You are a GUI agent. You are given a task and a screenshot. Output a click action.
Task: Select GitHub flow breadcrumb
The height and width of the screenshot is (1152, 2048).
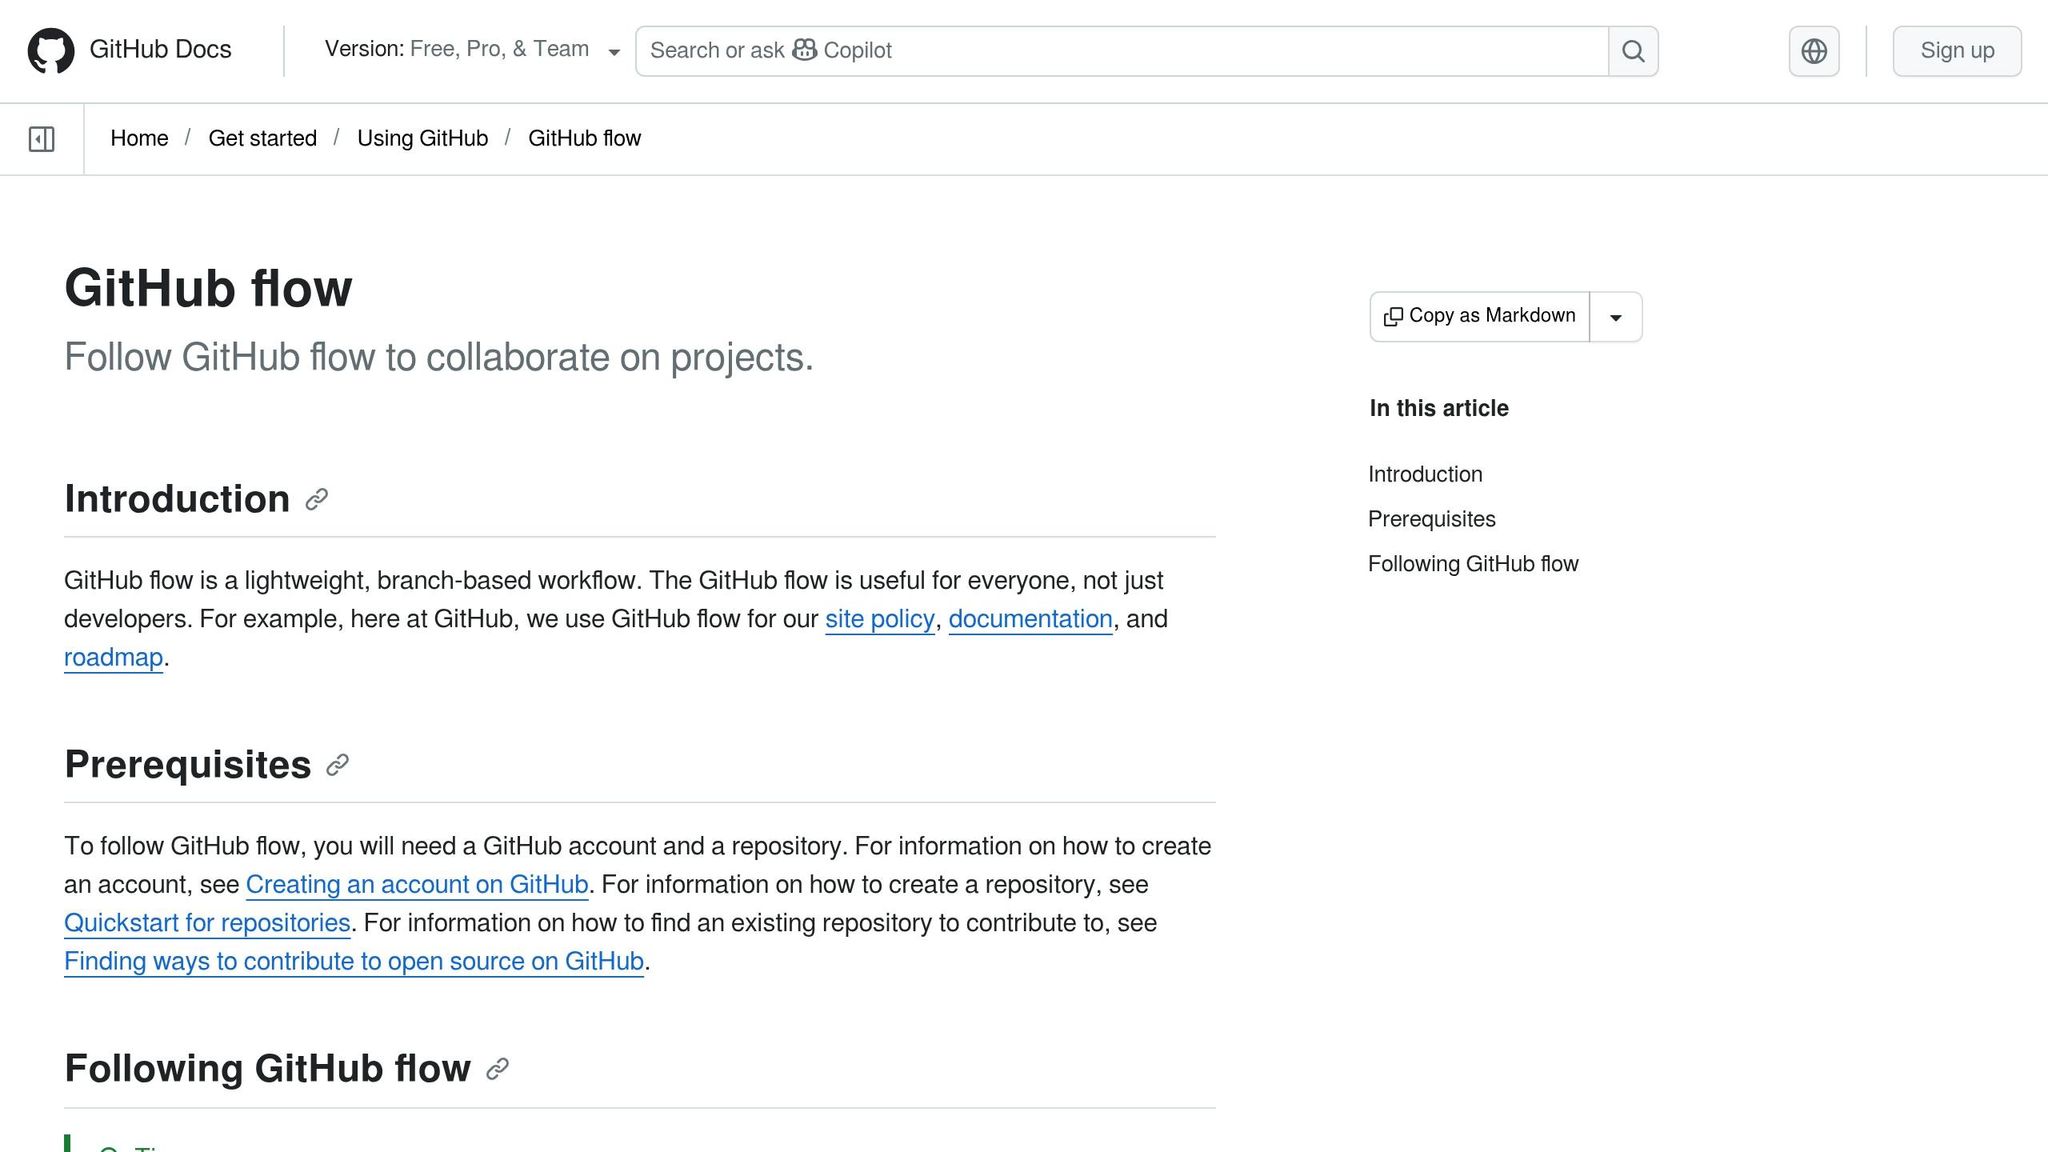point(584,138)
